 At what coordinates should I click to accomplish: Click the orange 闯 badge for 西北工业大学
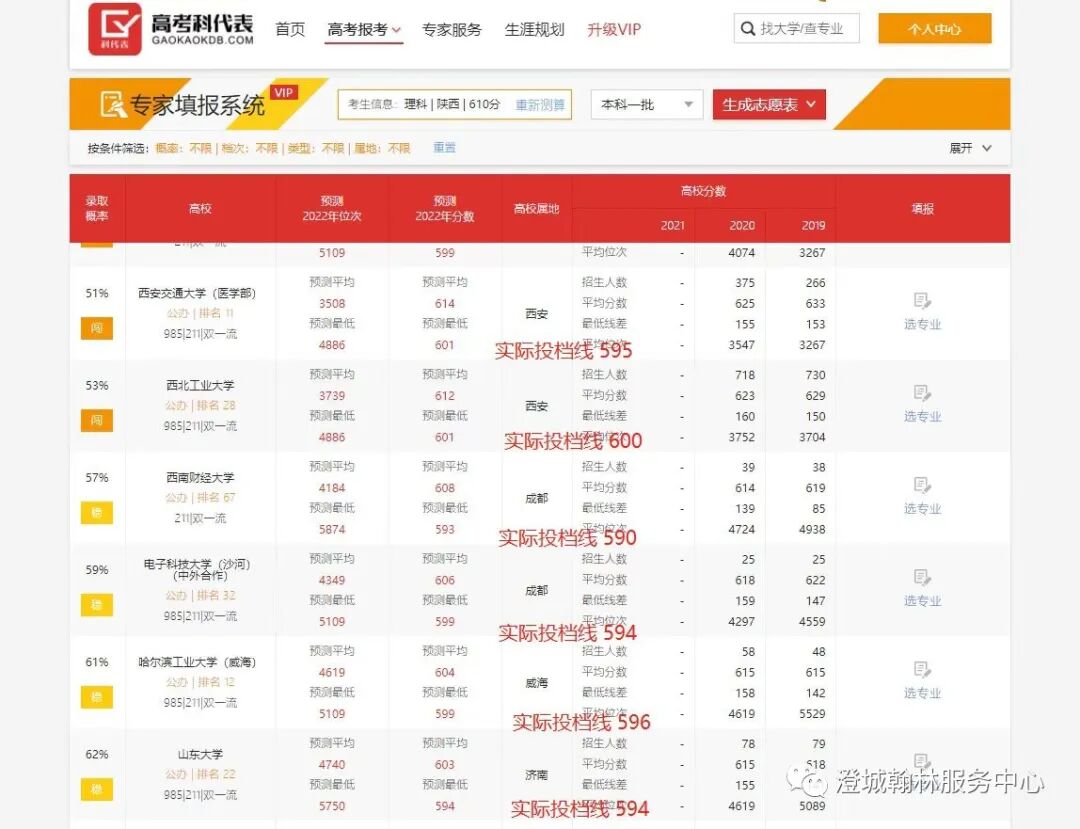(x=96, y=421)
